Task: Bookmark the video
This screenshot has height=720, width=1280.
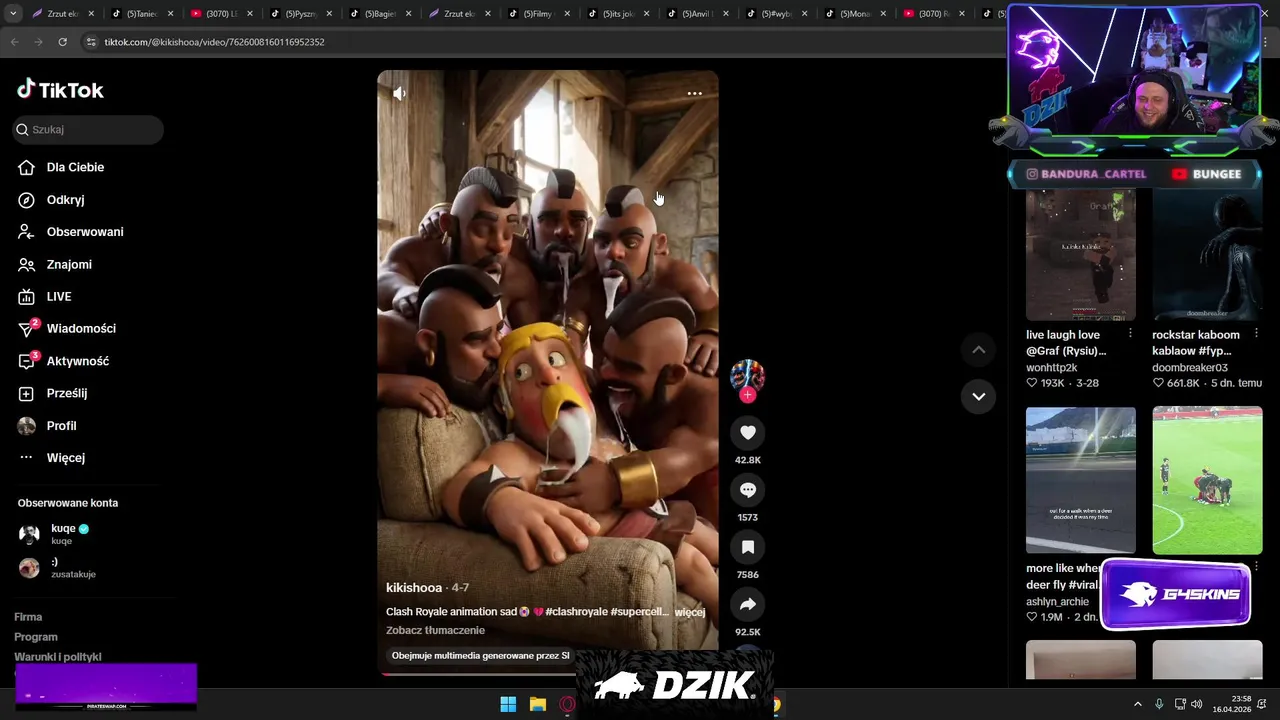Action: click(748, 547)
